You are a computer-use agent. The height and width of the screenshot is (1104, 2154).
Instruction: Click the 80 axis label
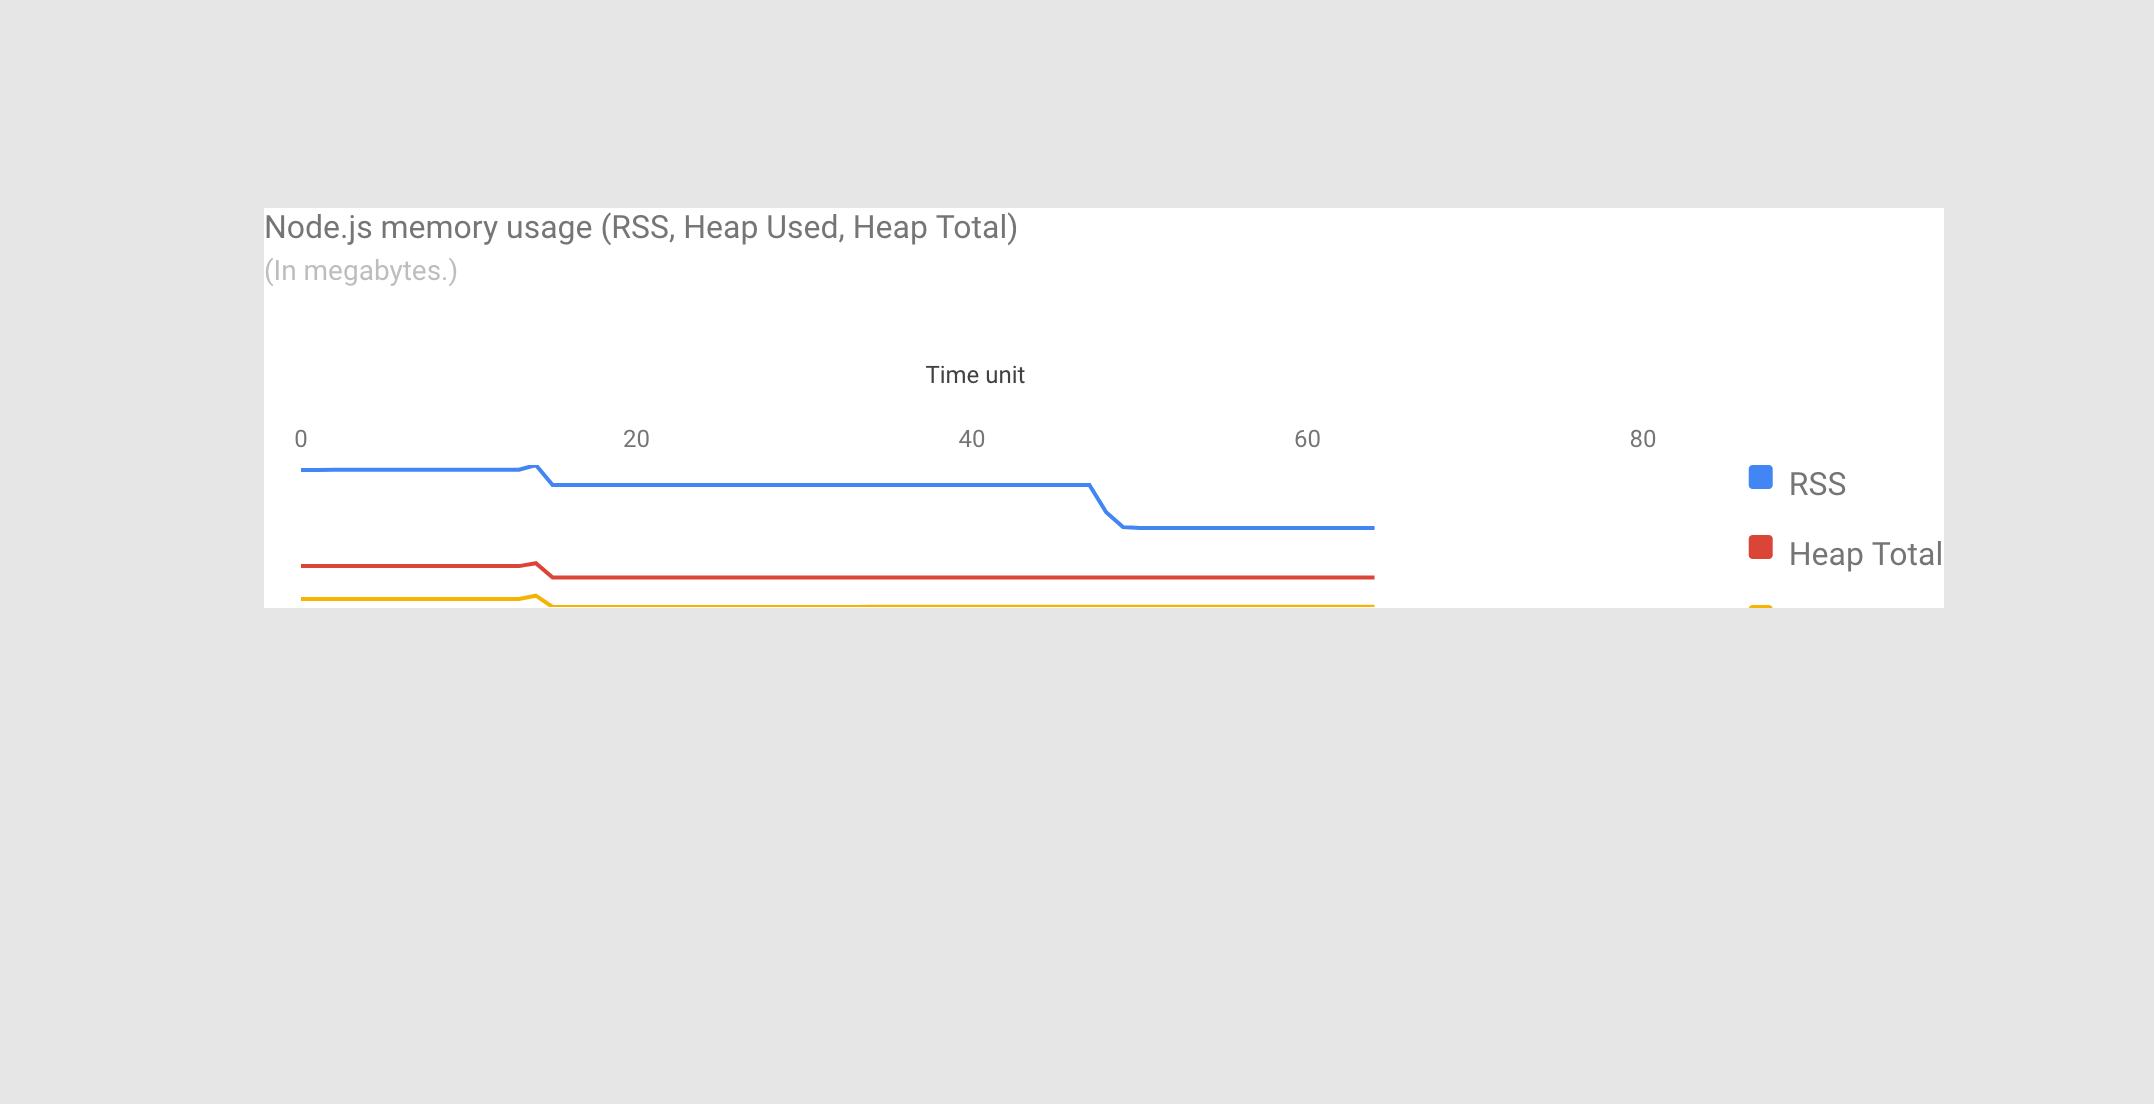pyautogui.click(x=1642, y=438)
